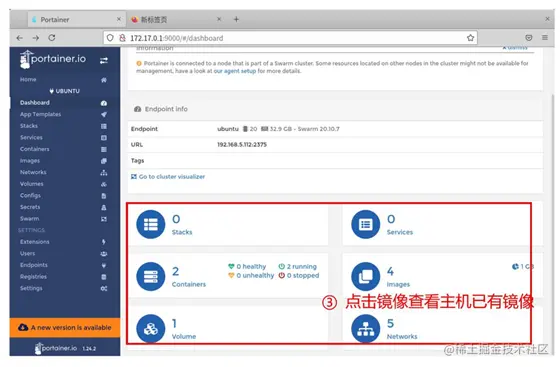Switch to the second browser tab

[x=176, y=20]
